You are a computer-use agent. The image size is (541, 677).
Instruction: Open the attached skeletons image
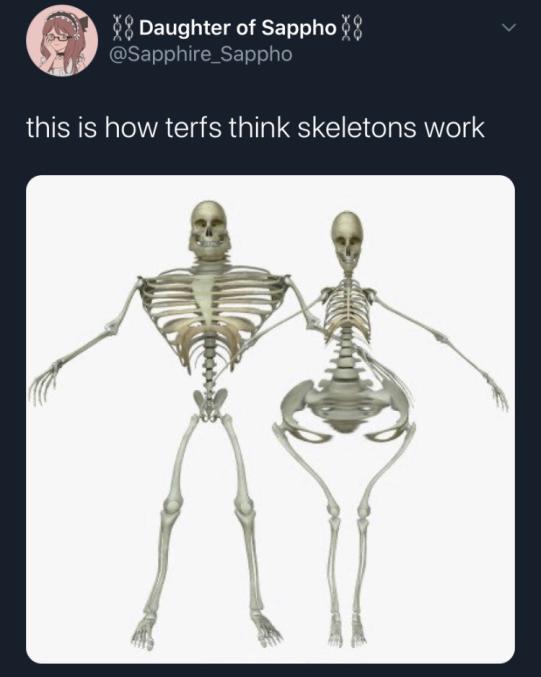click(270, 419)
